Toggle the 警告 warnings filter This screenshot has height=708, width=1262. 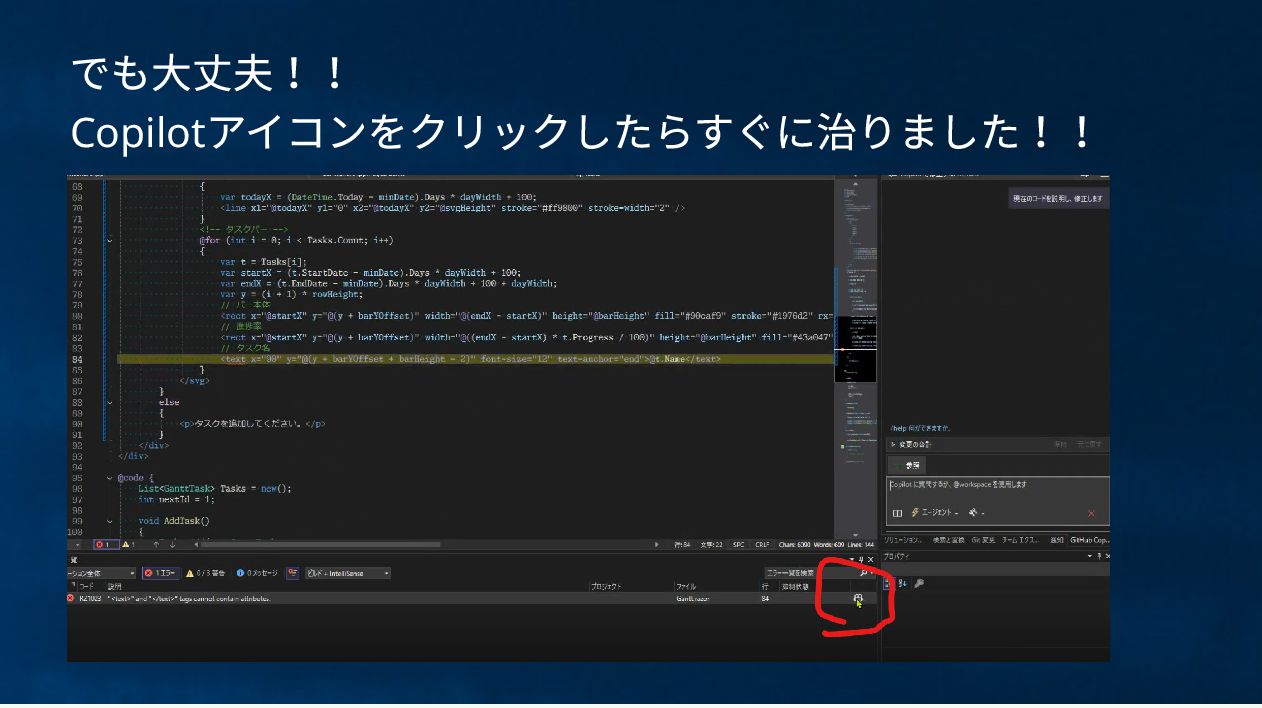207,573
